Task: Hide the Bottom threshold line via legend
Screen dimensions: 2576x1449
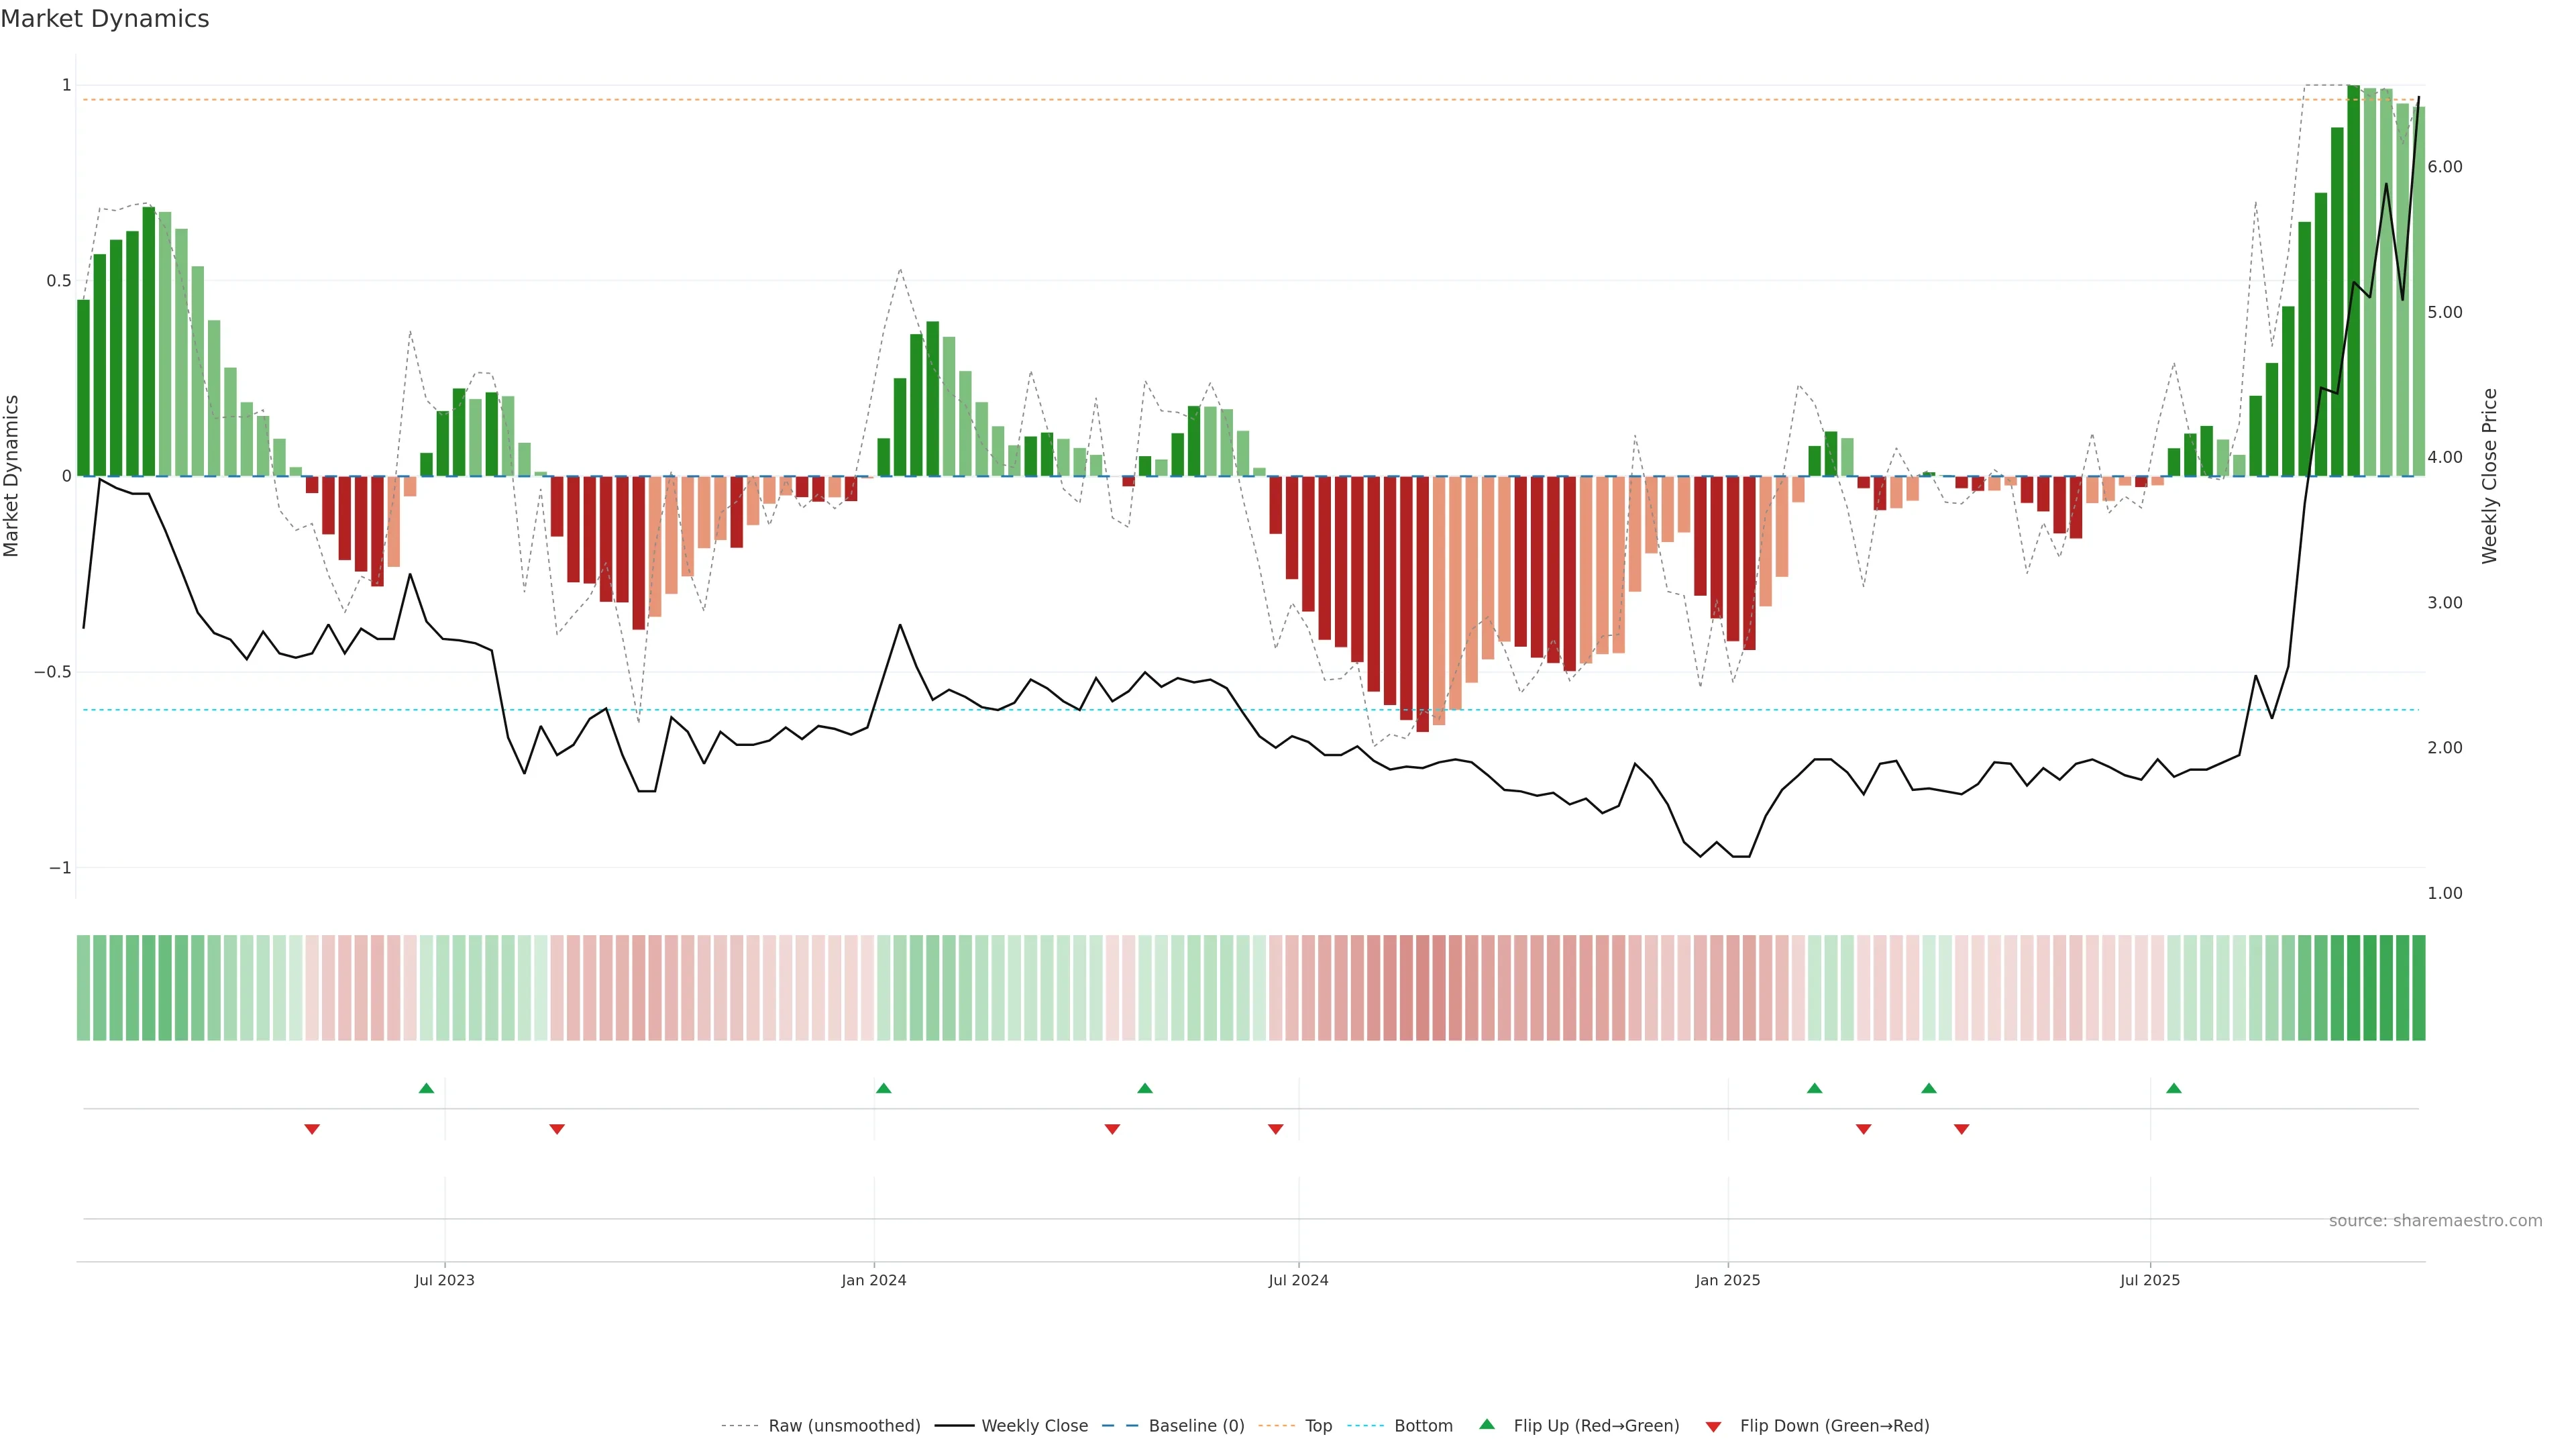Action: click(x=1423, y=1426)
